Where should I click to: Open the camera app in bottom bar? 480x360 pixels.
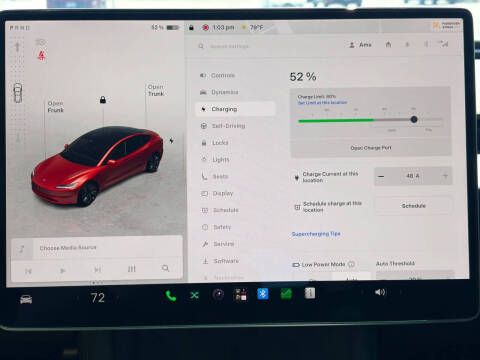point(218,294)
